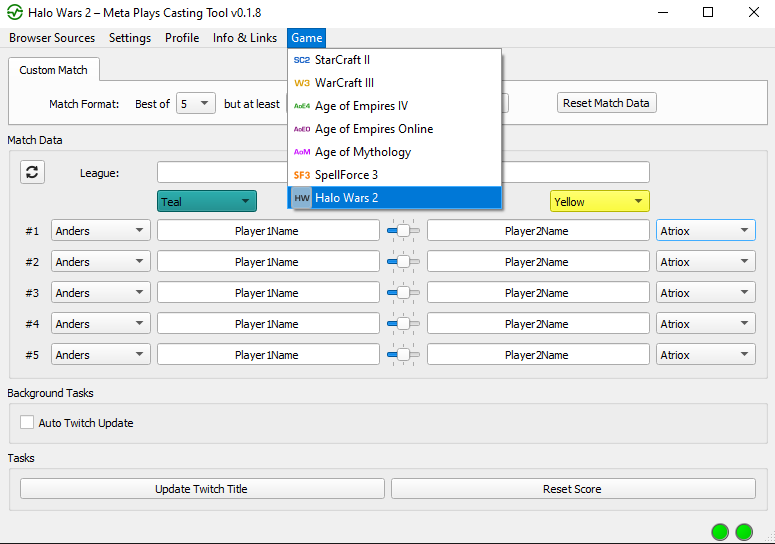Click the Update Twitch Title button
775x544 pixels.
[202, 489]
